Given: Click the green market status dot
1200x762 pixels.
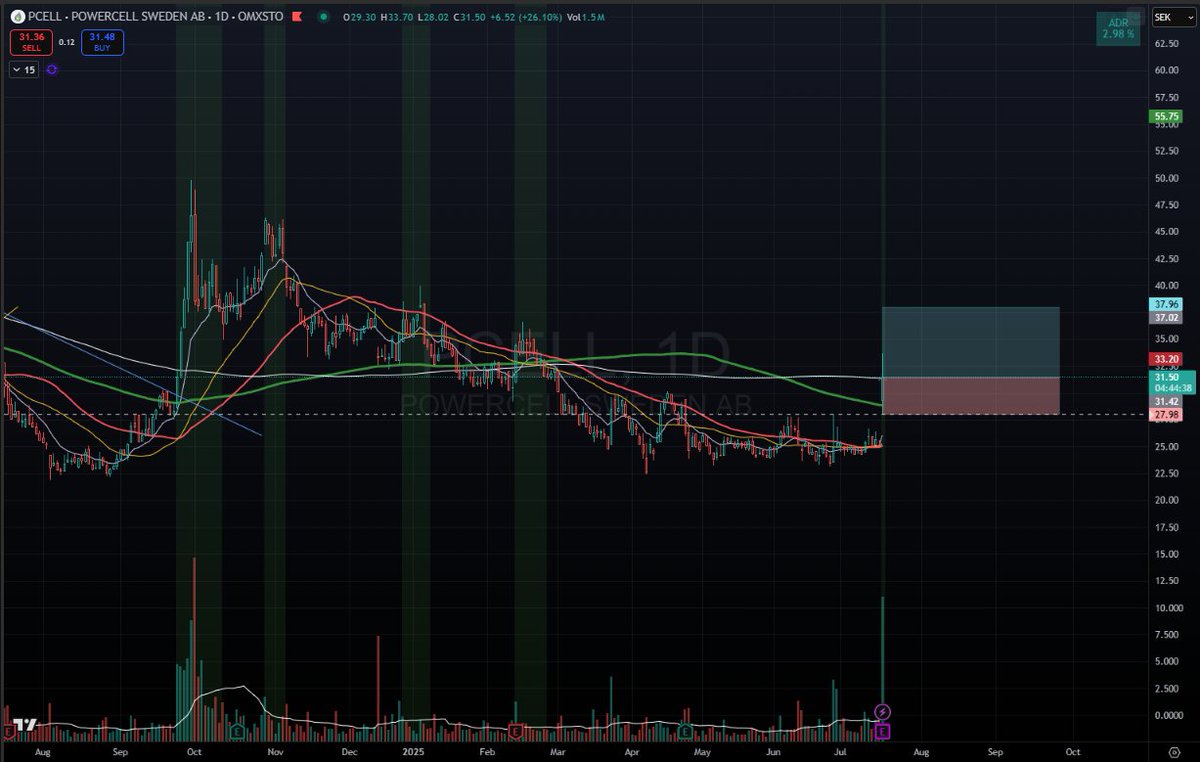Looking at the screenshot, I should [324, 17].
